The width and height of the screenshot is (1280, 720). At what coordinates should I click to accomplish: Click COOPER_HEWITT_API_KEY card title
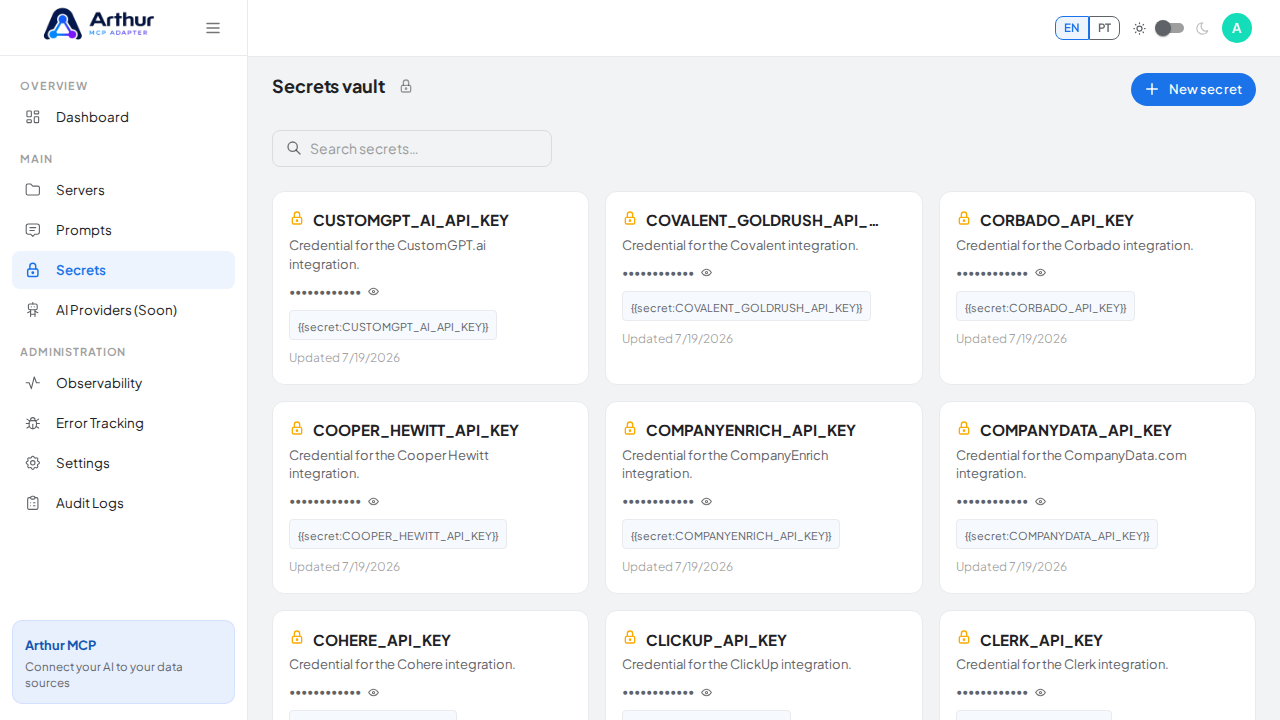tap(416, 430)
